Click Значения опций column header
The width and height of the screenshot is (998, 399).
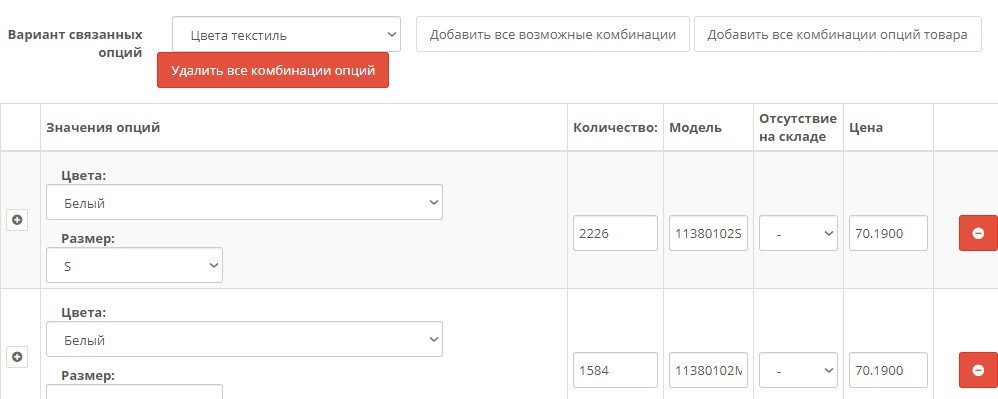pyautogui.click(x=103, y=127)
